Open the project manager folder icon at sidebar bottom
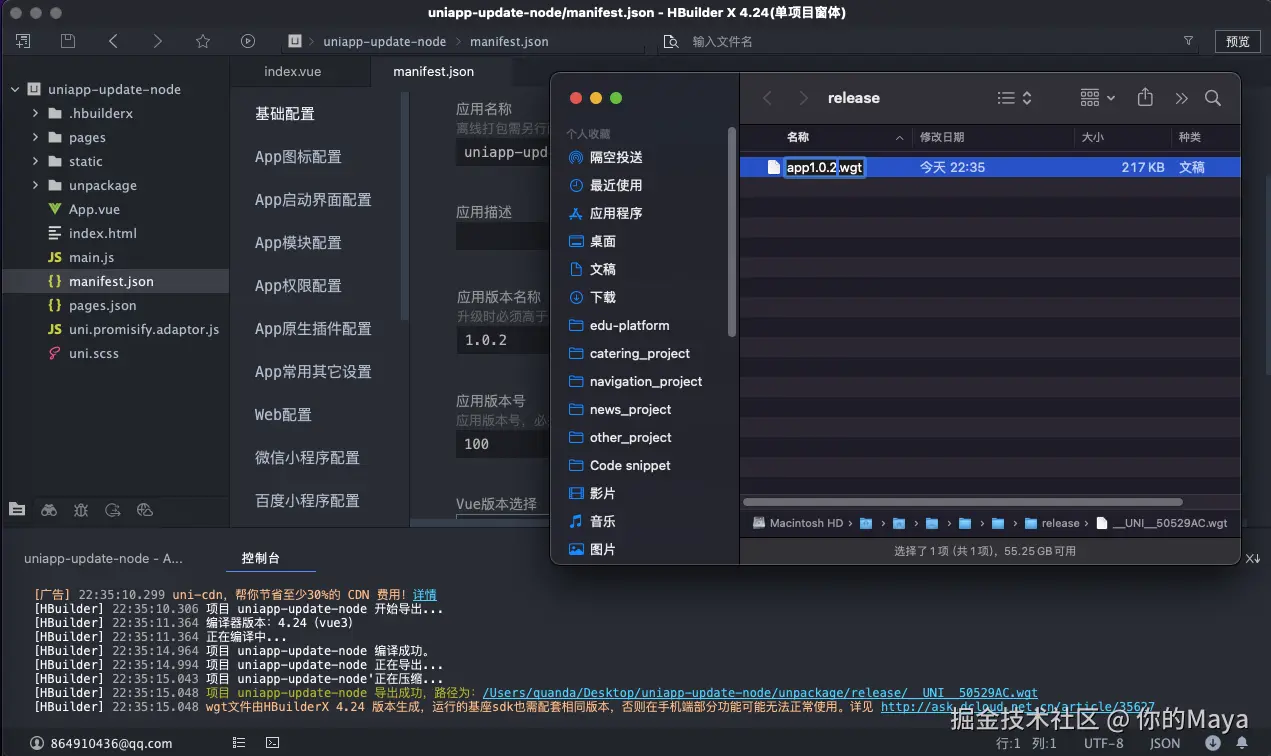This screenshot has width=1271, height=756. 17,509
